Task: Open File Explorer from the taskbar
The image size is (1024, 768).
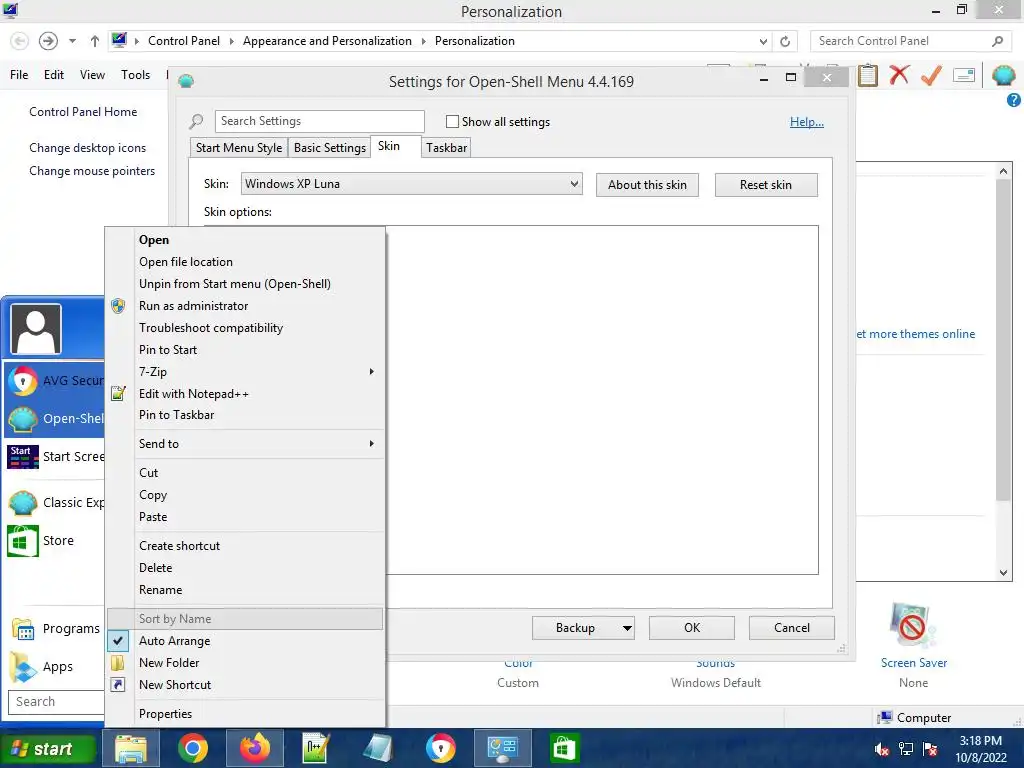Action: coord(131,748)
